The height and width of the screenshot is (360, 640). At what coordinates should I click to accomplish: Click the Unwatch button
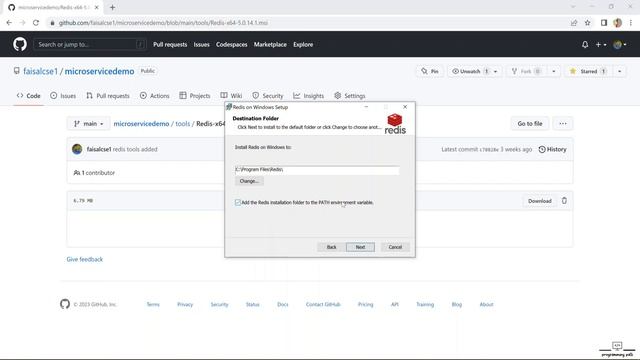469,71
